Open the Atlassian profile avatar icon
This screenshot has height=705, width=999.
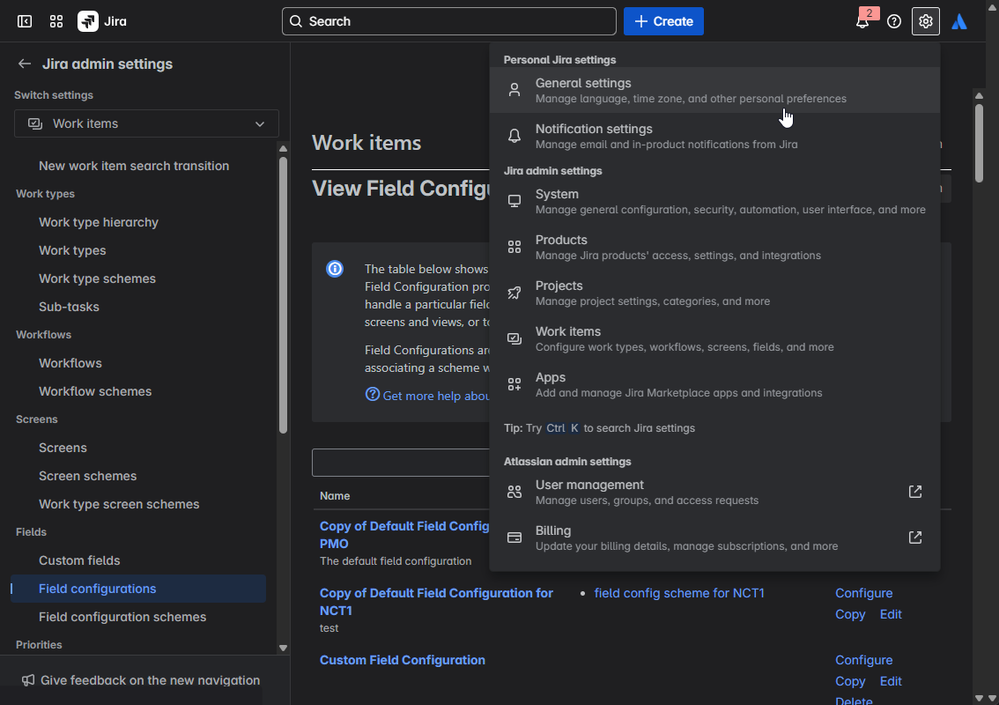pos(959,21)
